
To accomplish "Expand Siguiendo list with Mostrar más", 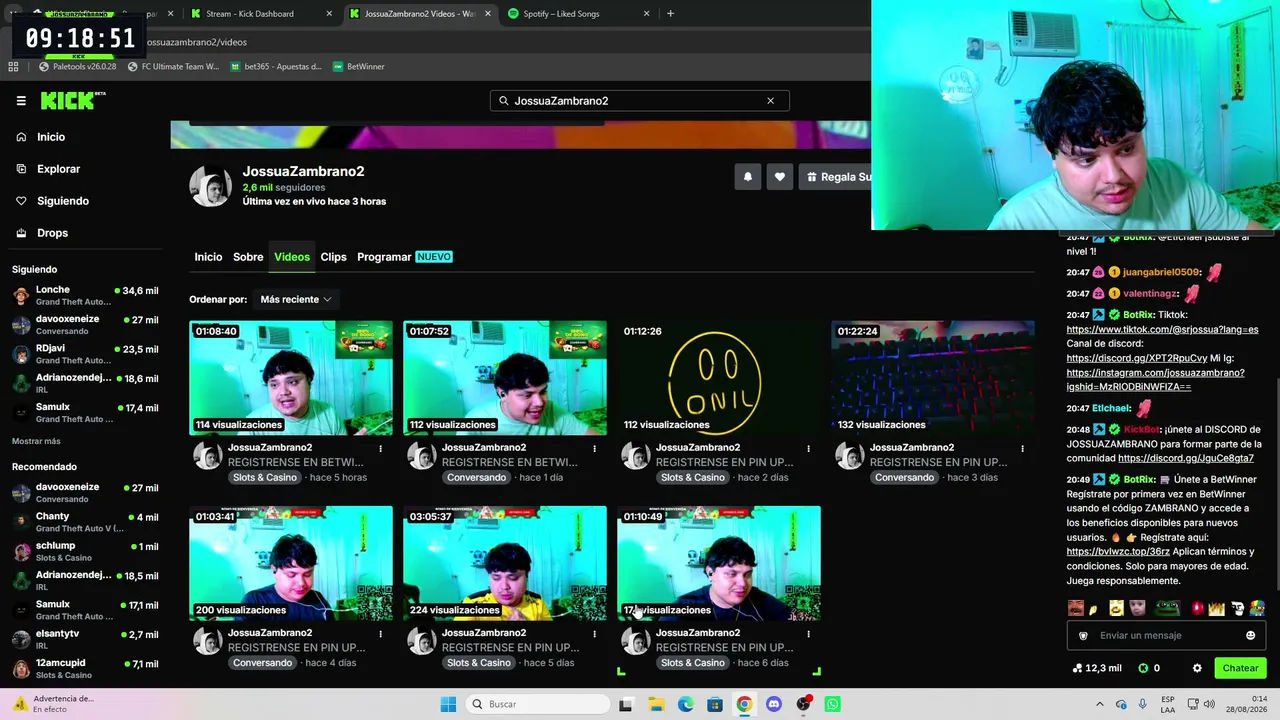I will [x=36, y=441].
